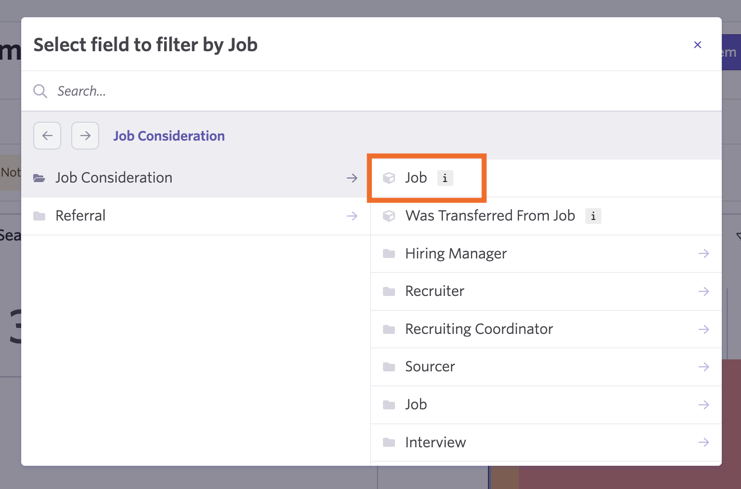The height and width of the screenshot is (489, 741).
Task: Expand Sourcer using its arrow
Action: 704,367
